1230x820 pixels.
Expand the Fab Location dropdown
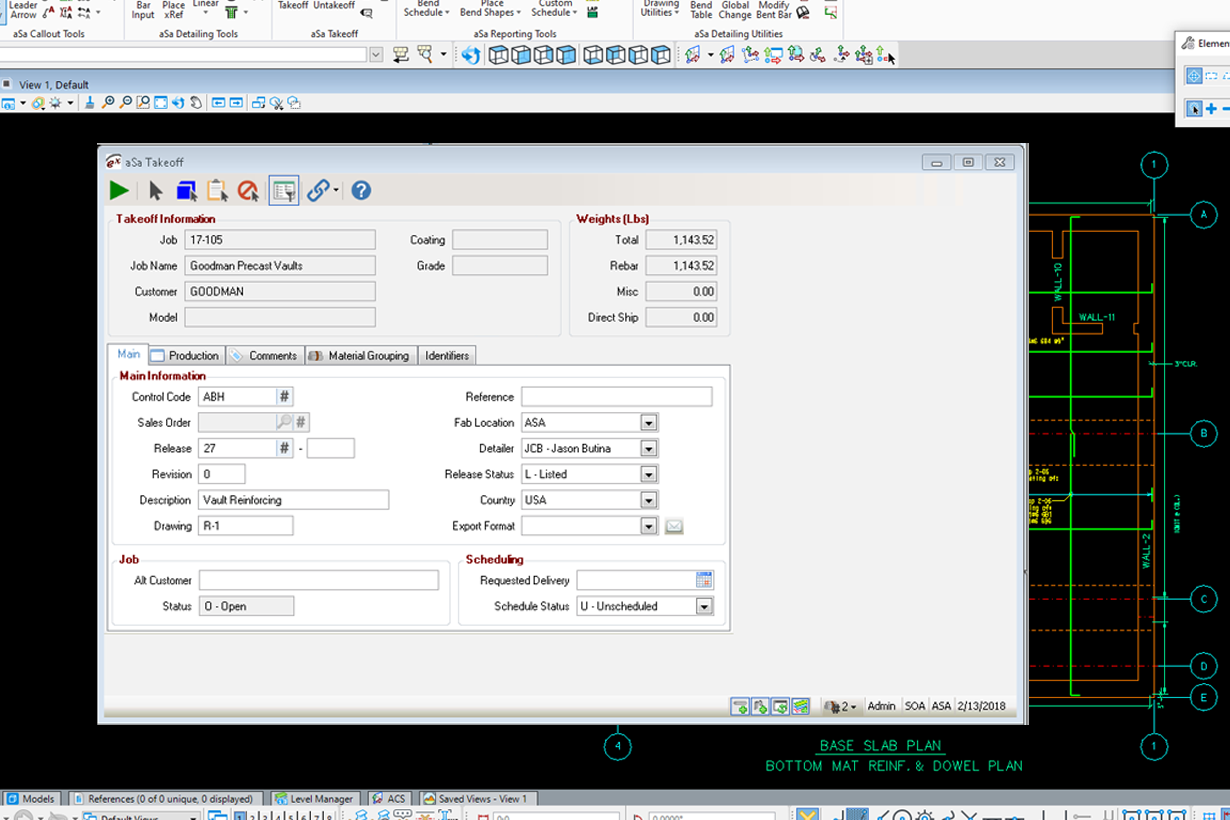tap(649, 423)
